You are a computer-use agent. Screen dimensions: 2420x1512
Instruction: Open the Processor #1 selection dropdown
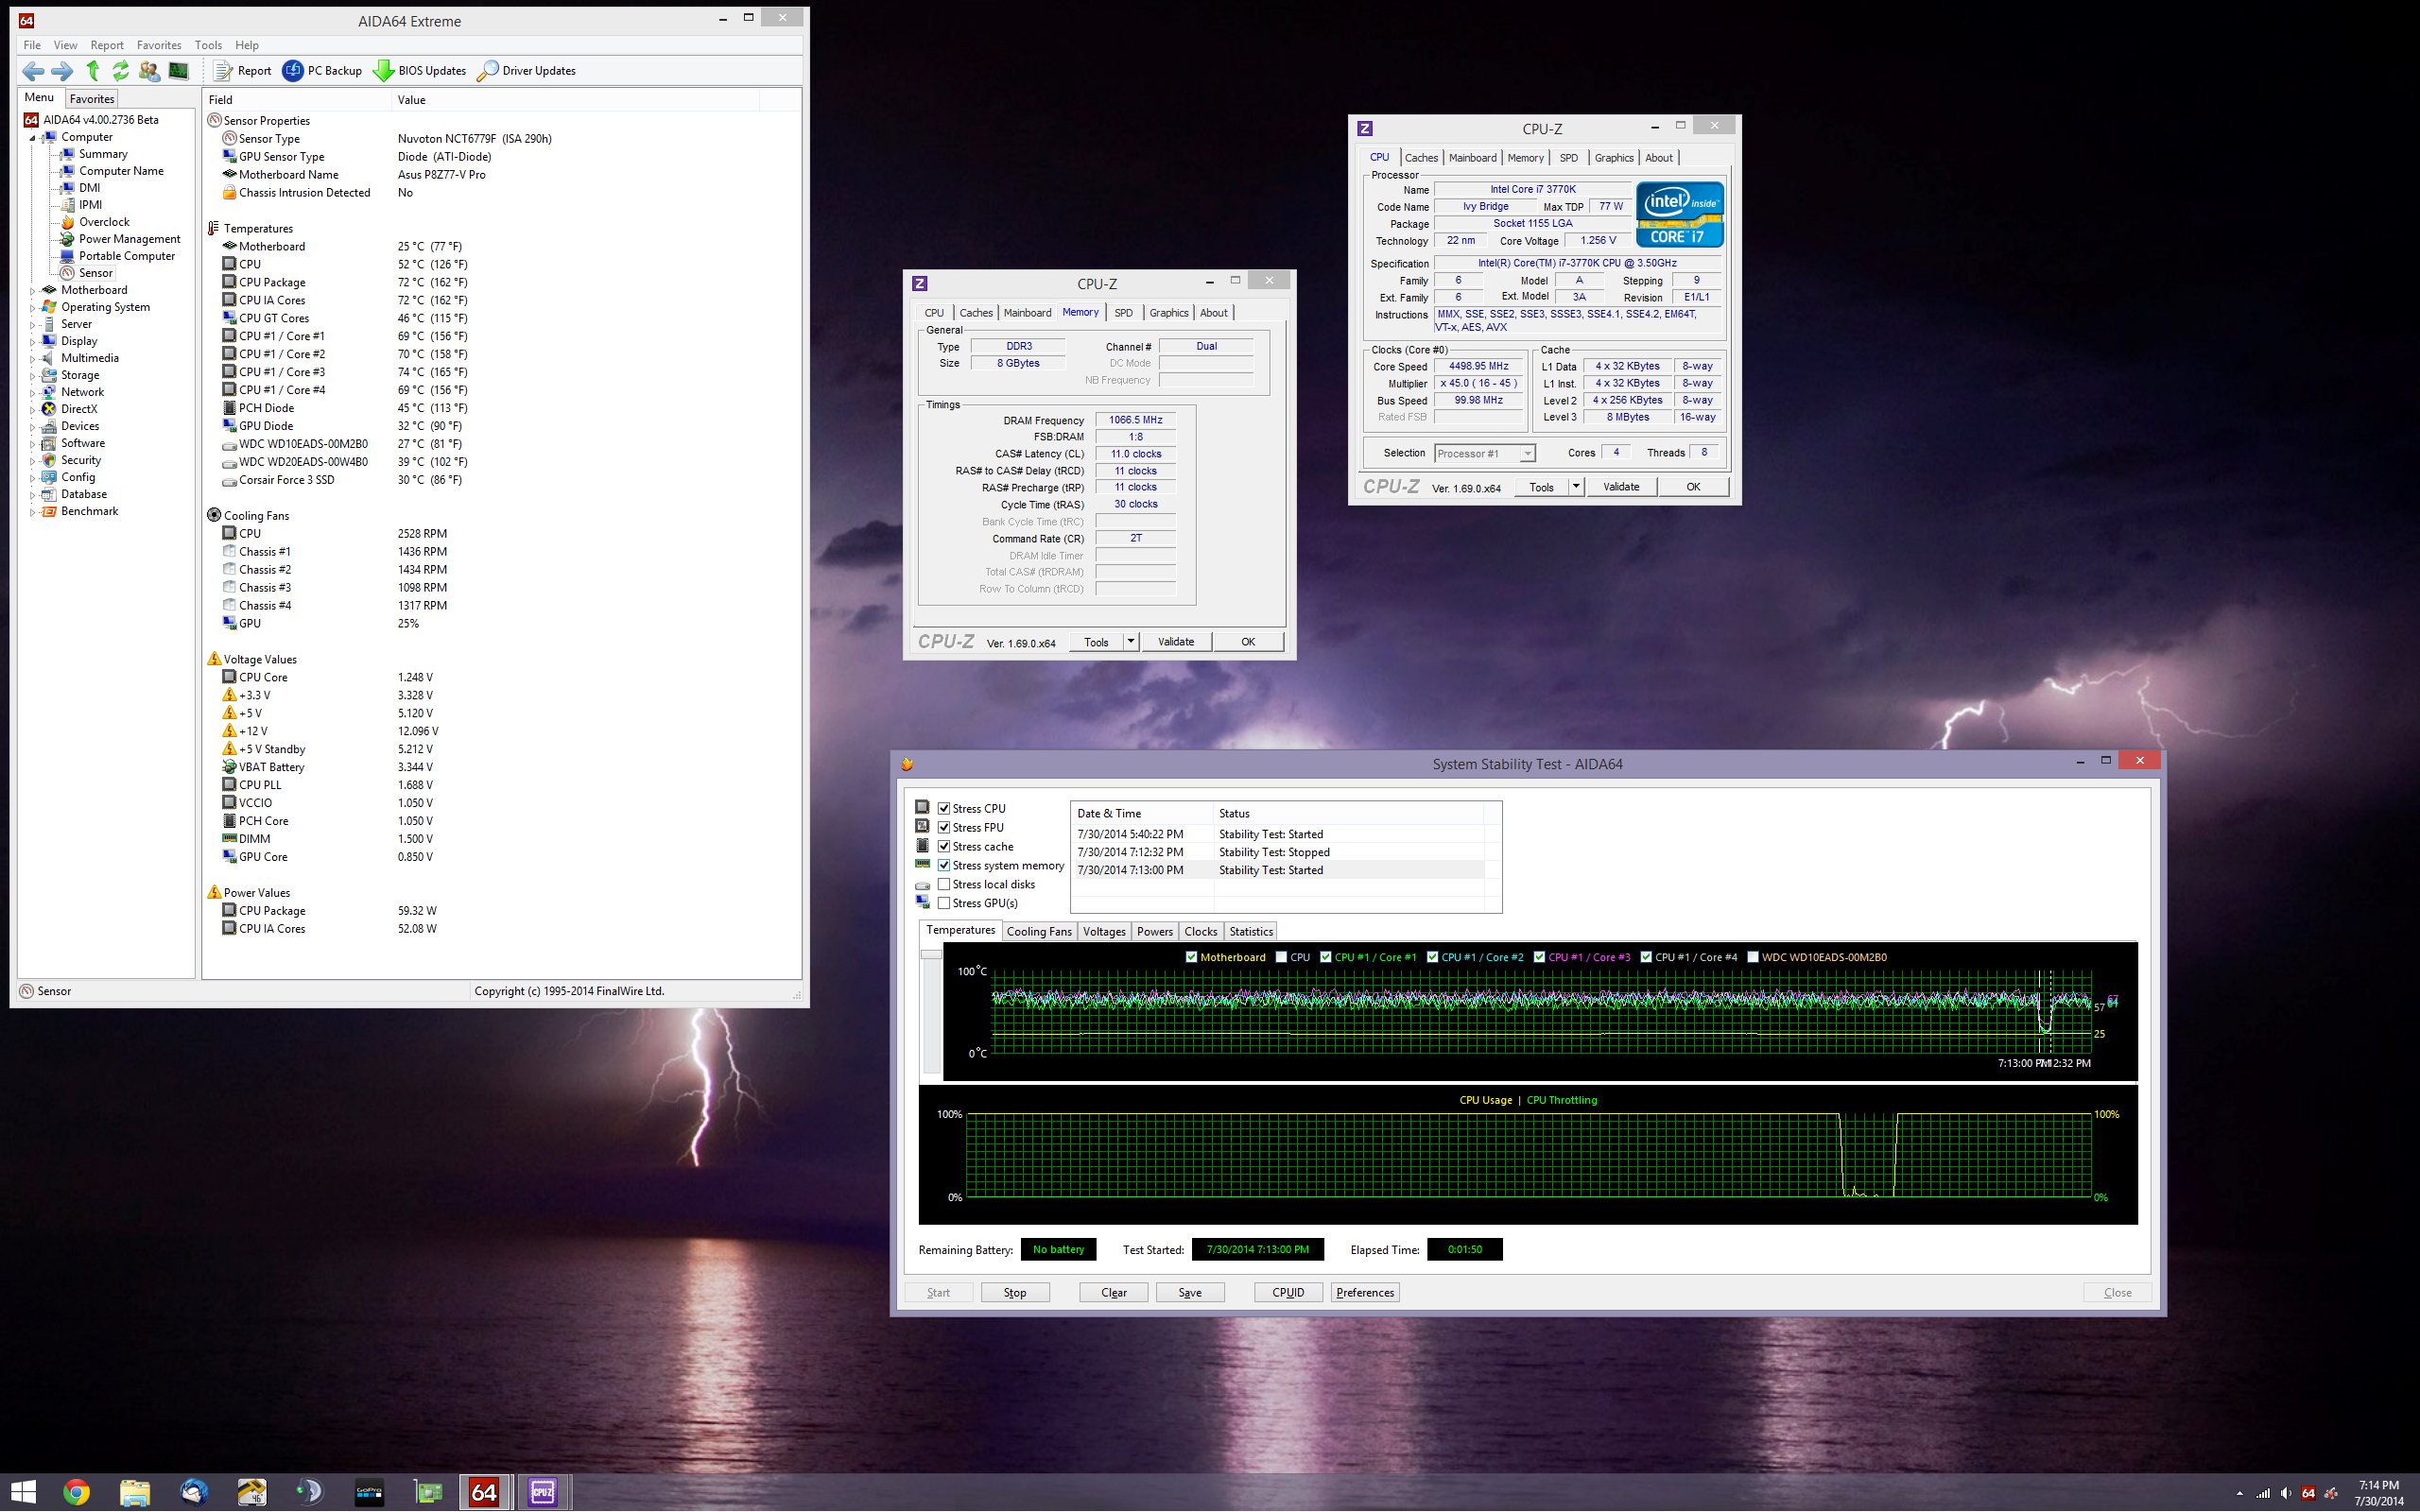point(1527,454)
